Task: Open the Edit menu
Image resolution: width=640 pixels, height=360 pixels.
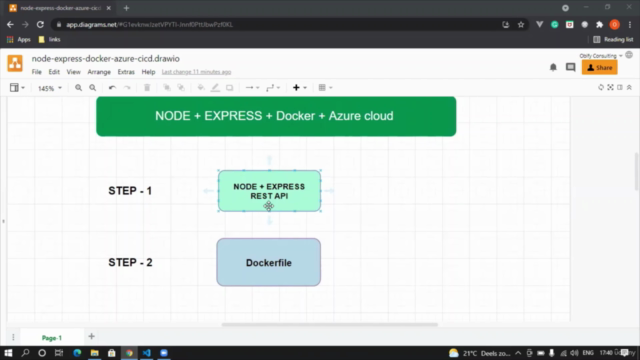Action: tap(54, 72)
